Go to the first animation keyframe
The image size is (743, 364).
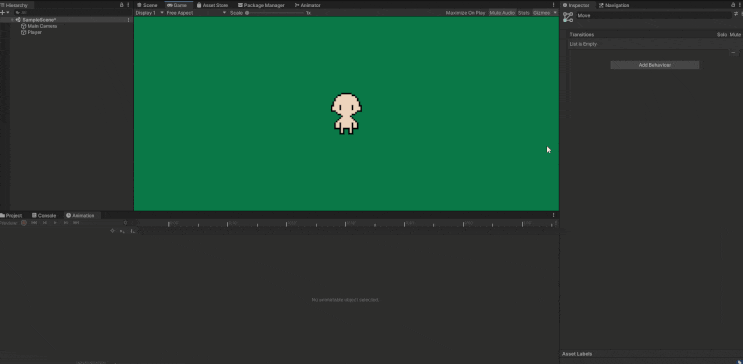point(34,223)
